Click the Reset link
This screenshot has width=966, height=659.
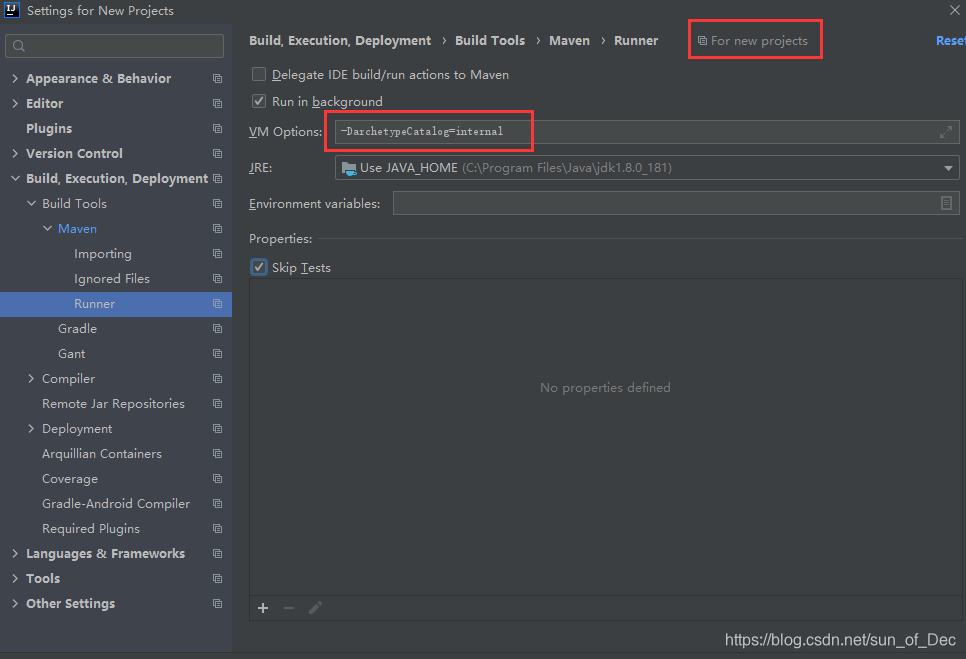pos(951,41)
